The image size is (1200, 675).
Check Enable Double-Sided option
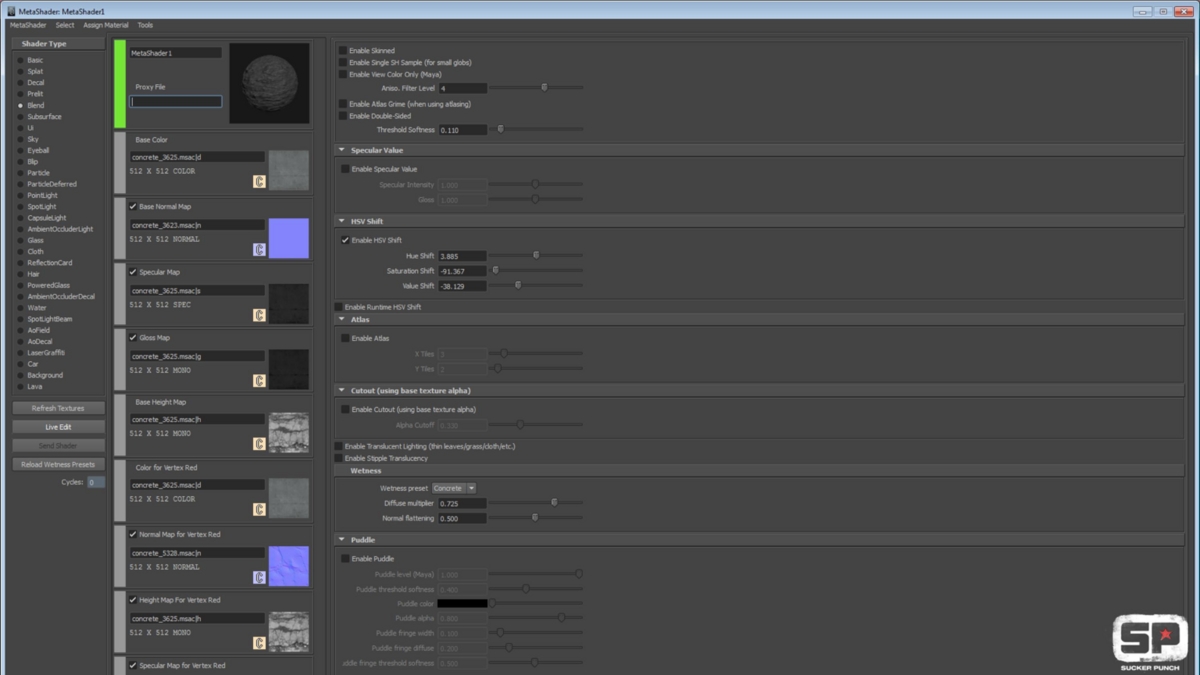click(343, 116)
